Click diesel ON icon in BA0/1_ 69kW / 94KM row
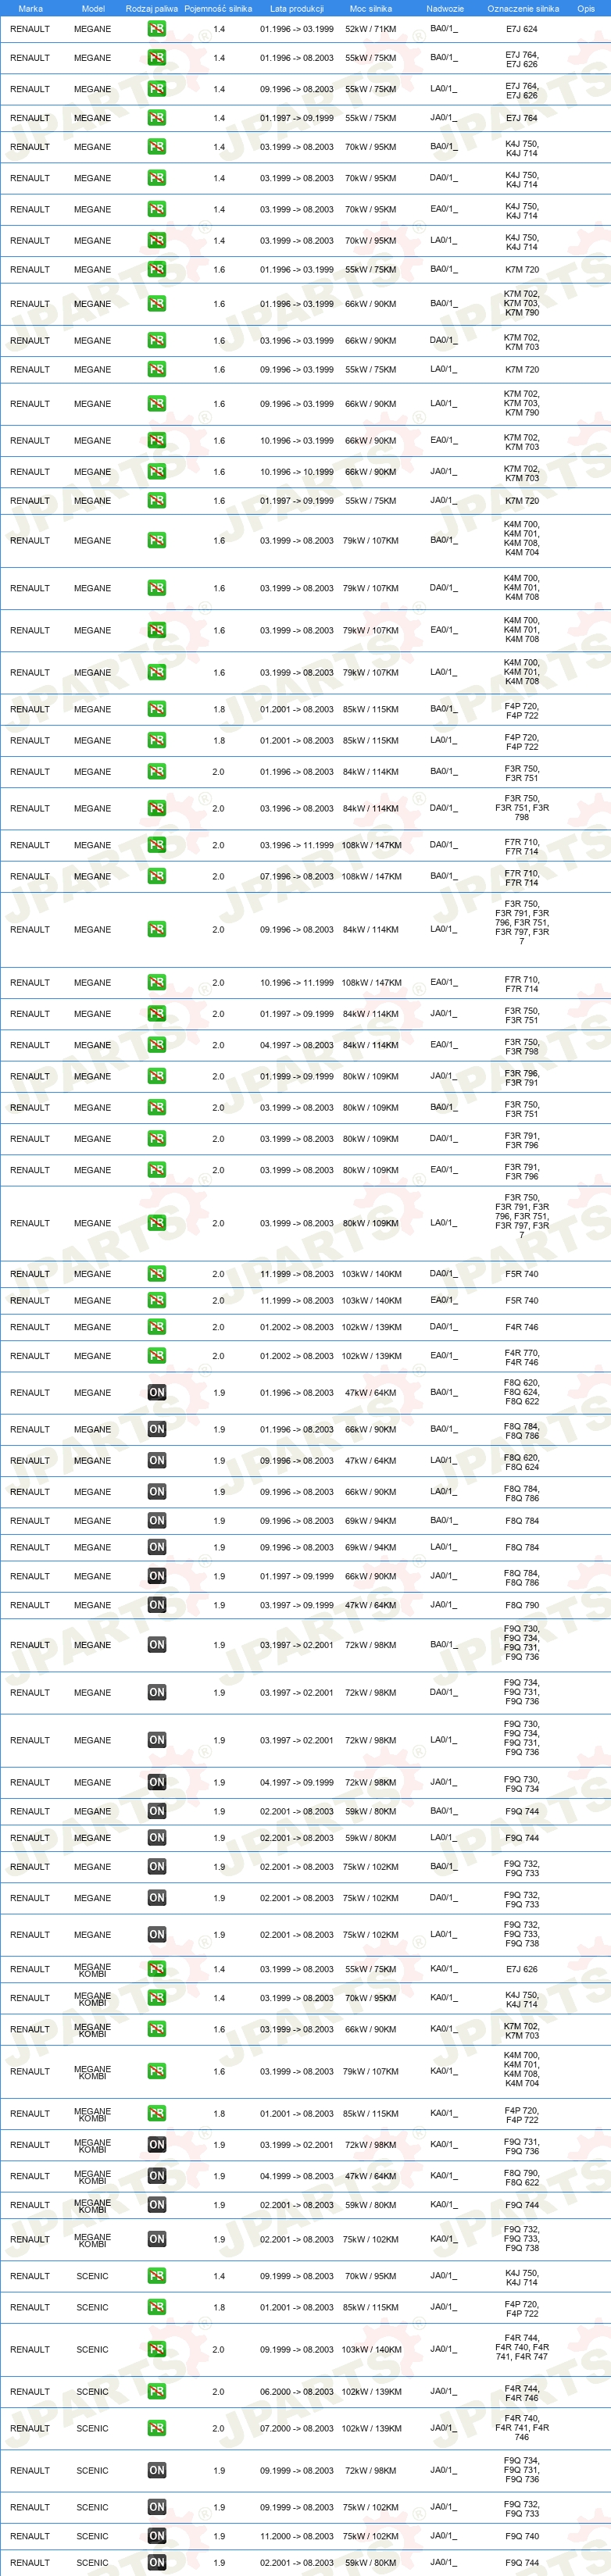 (157, 1520)
